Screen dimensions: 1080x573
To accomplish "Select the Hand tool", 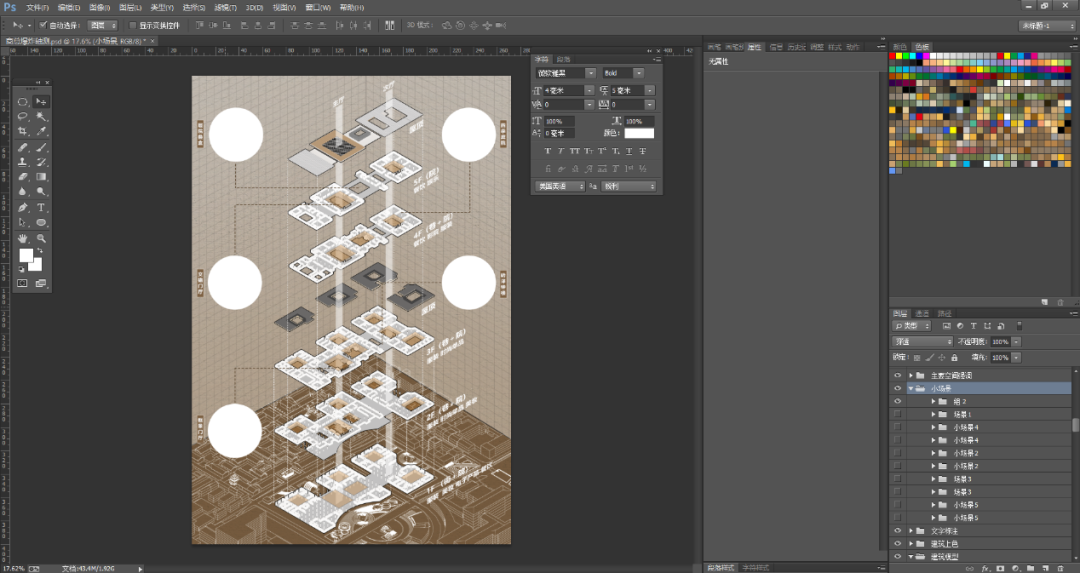I will tap(23, 238).
